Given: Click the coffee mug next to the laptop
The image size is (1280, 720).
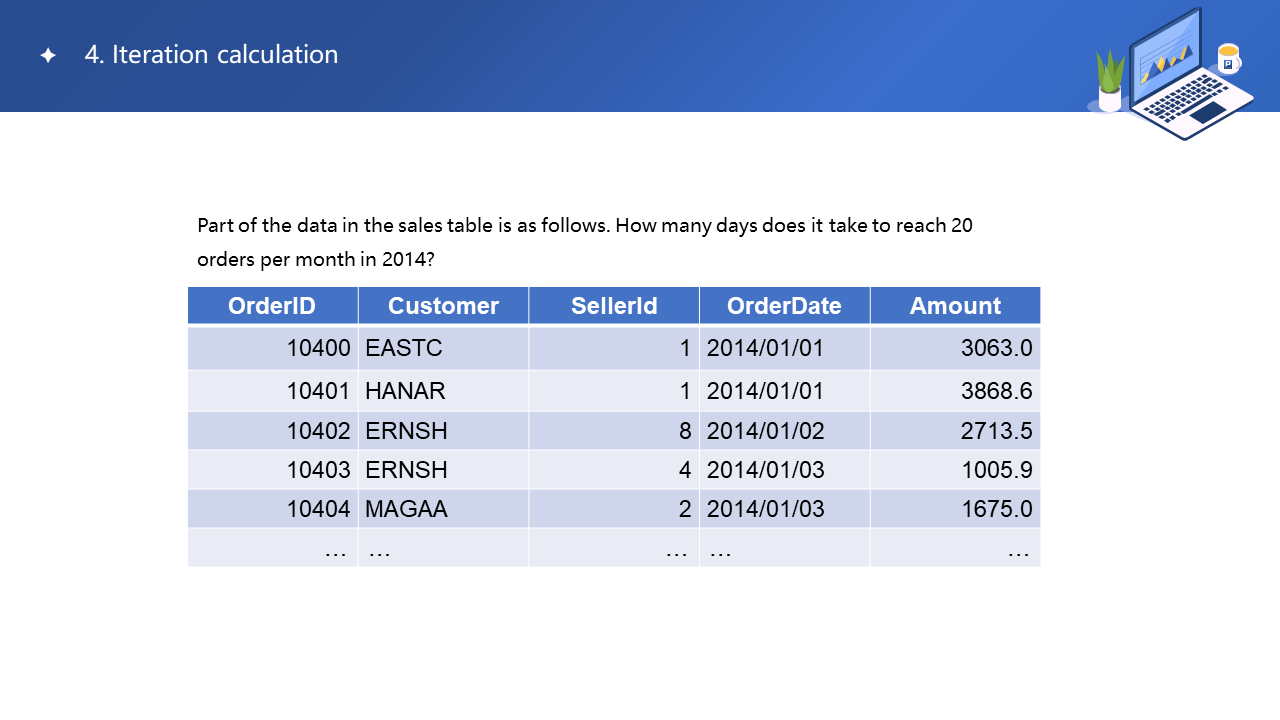Looking at the screenshot, I should pyautogui.click(x=1229, y=59).
